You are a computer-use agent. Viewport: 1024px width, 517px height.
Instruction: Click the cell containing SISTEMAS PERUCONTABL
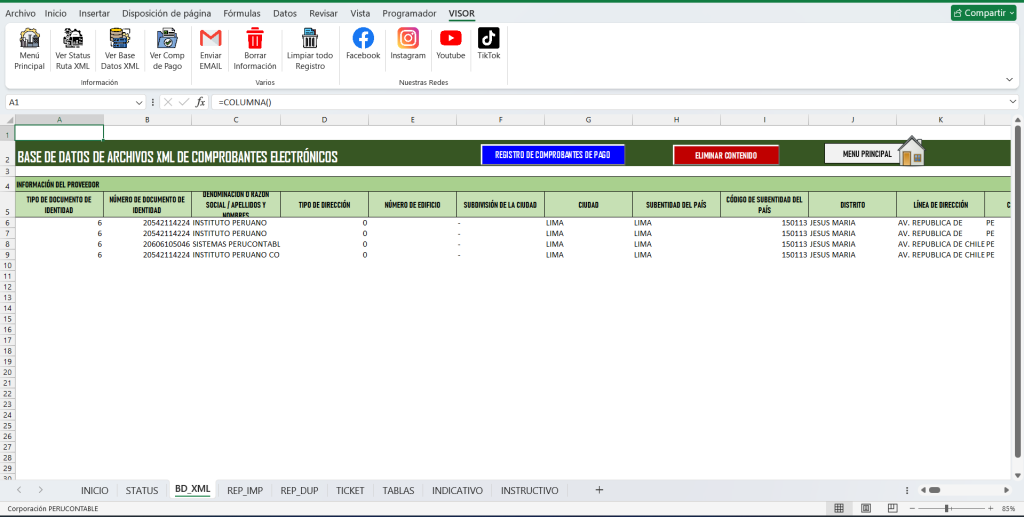(x=236, y=244)
